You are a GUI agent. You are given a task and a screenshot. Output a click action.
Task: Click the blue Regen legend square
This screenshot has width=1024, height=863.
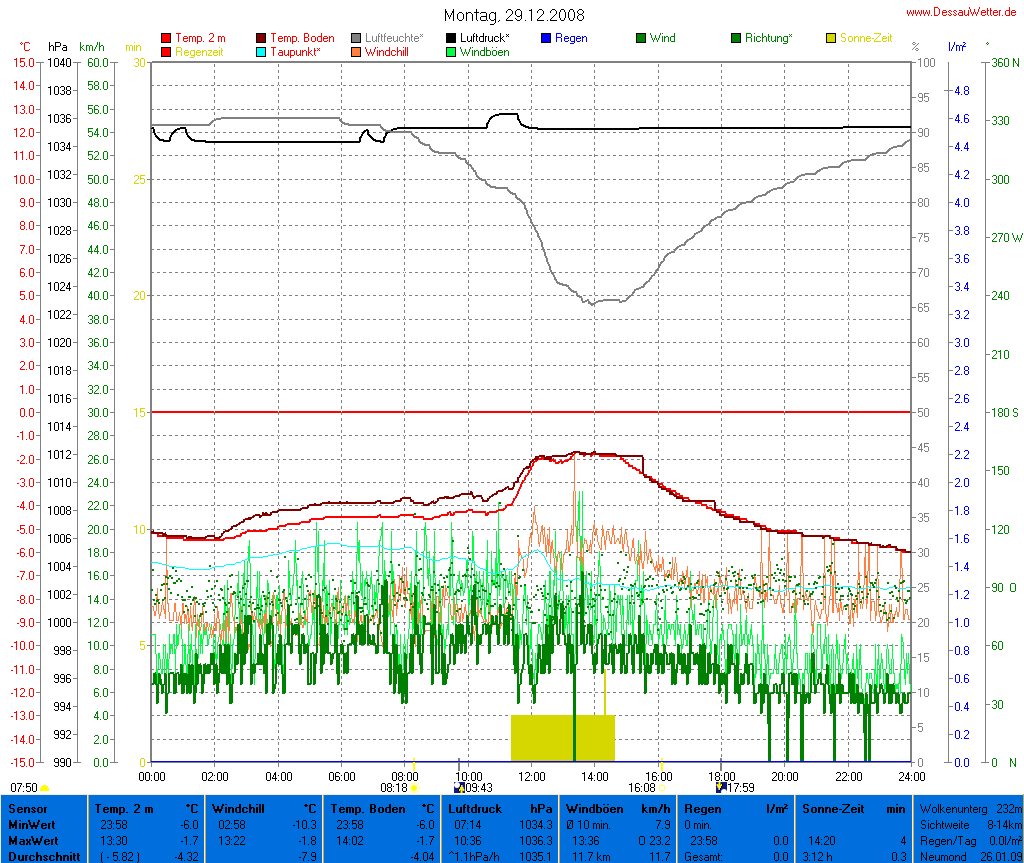pyautogui.click(x=546, y=38)
